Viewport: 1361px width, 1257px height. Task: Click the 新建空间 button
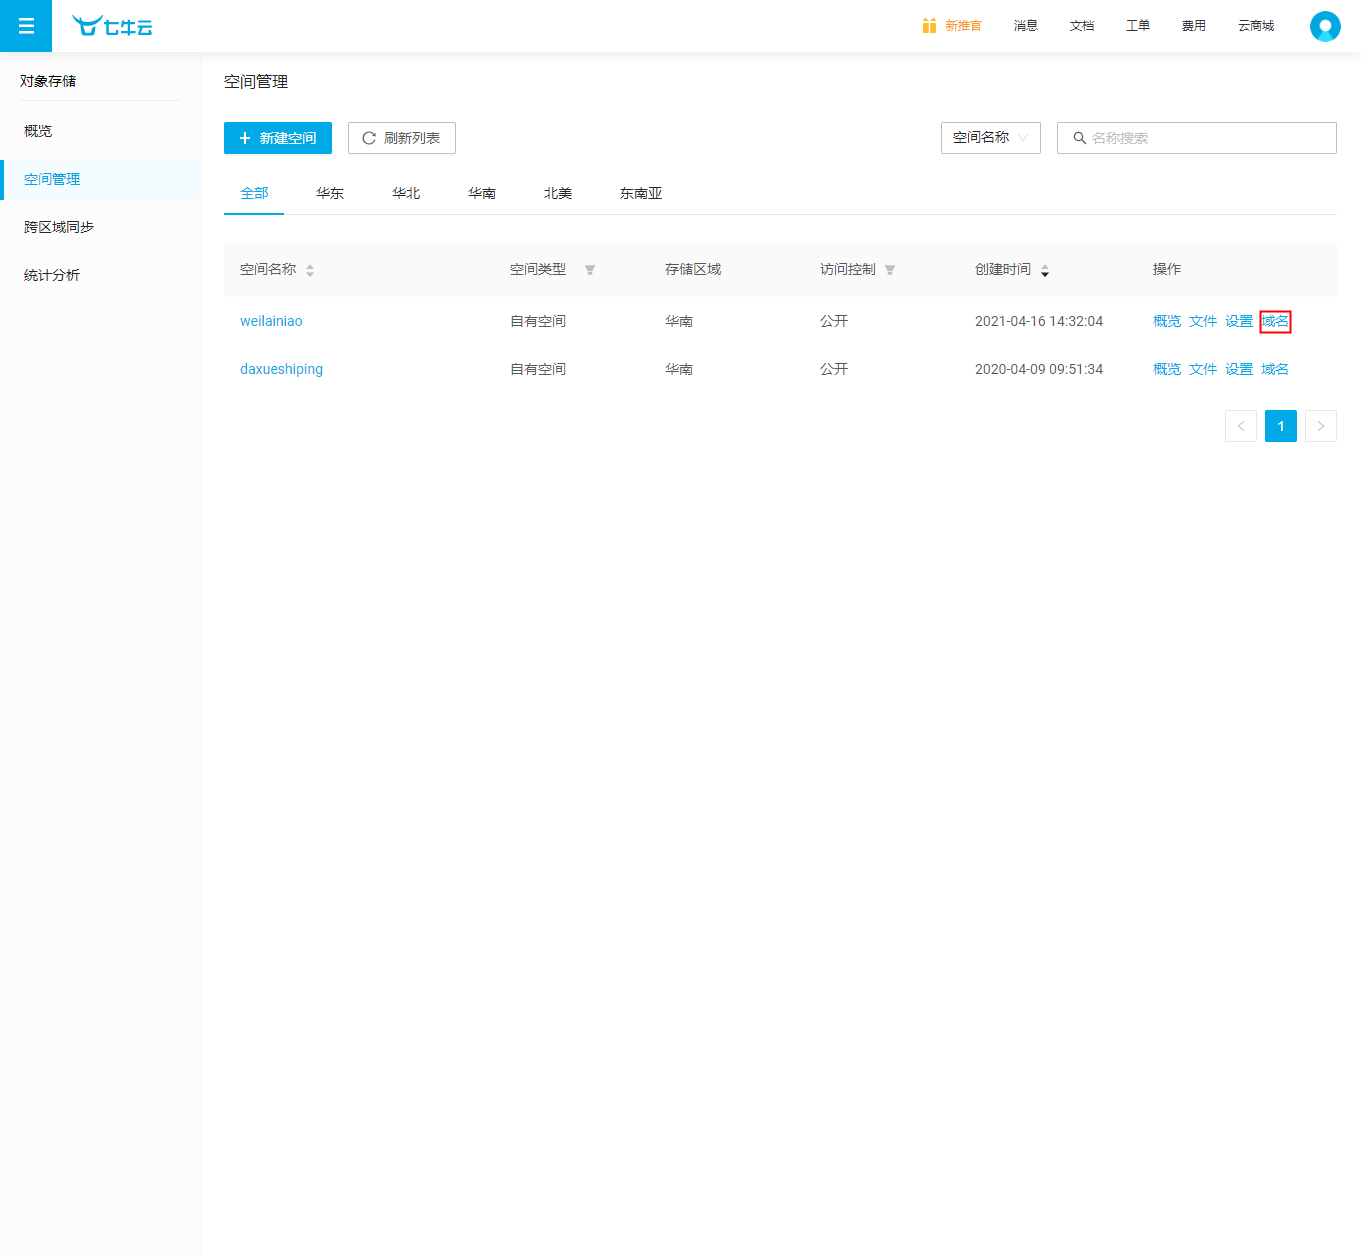(x=278, y=138)
